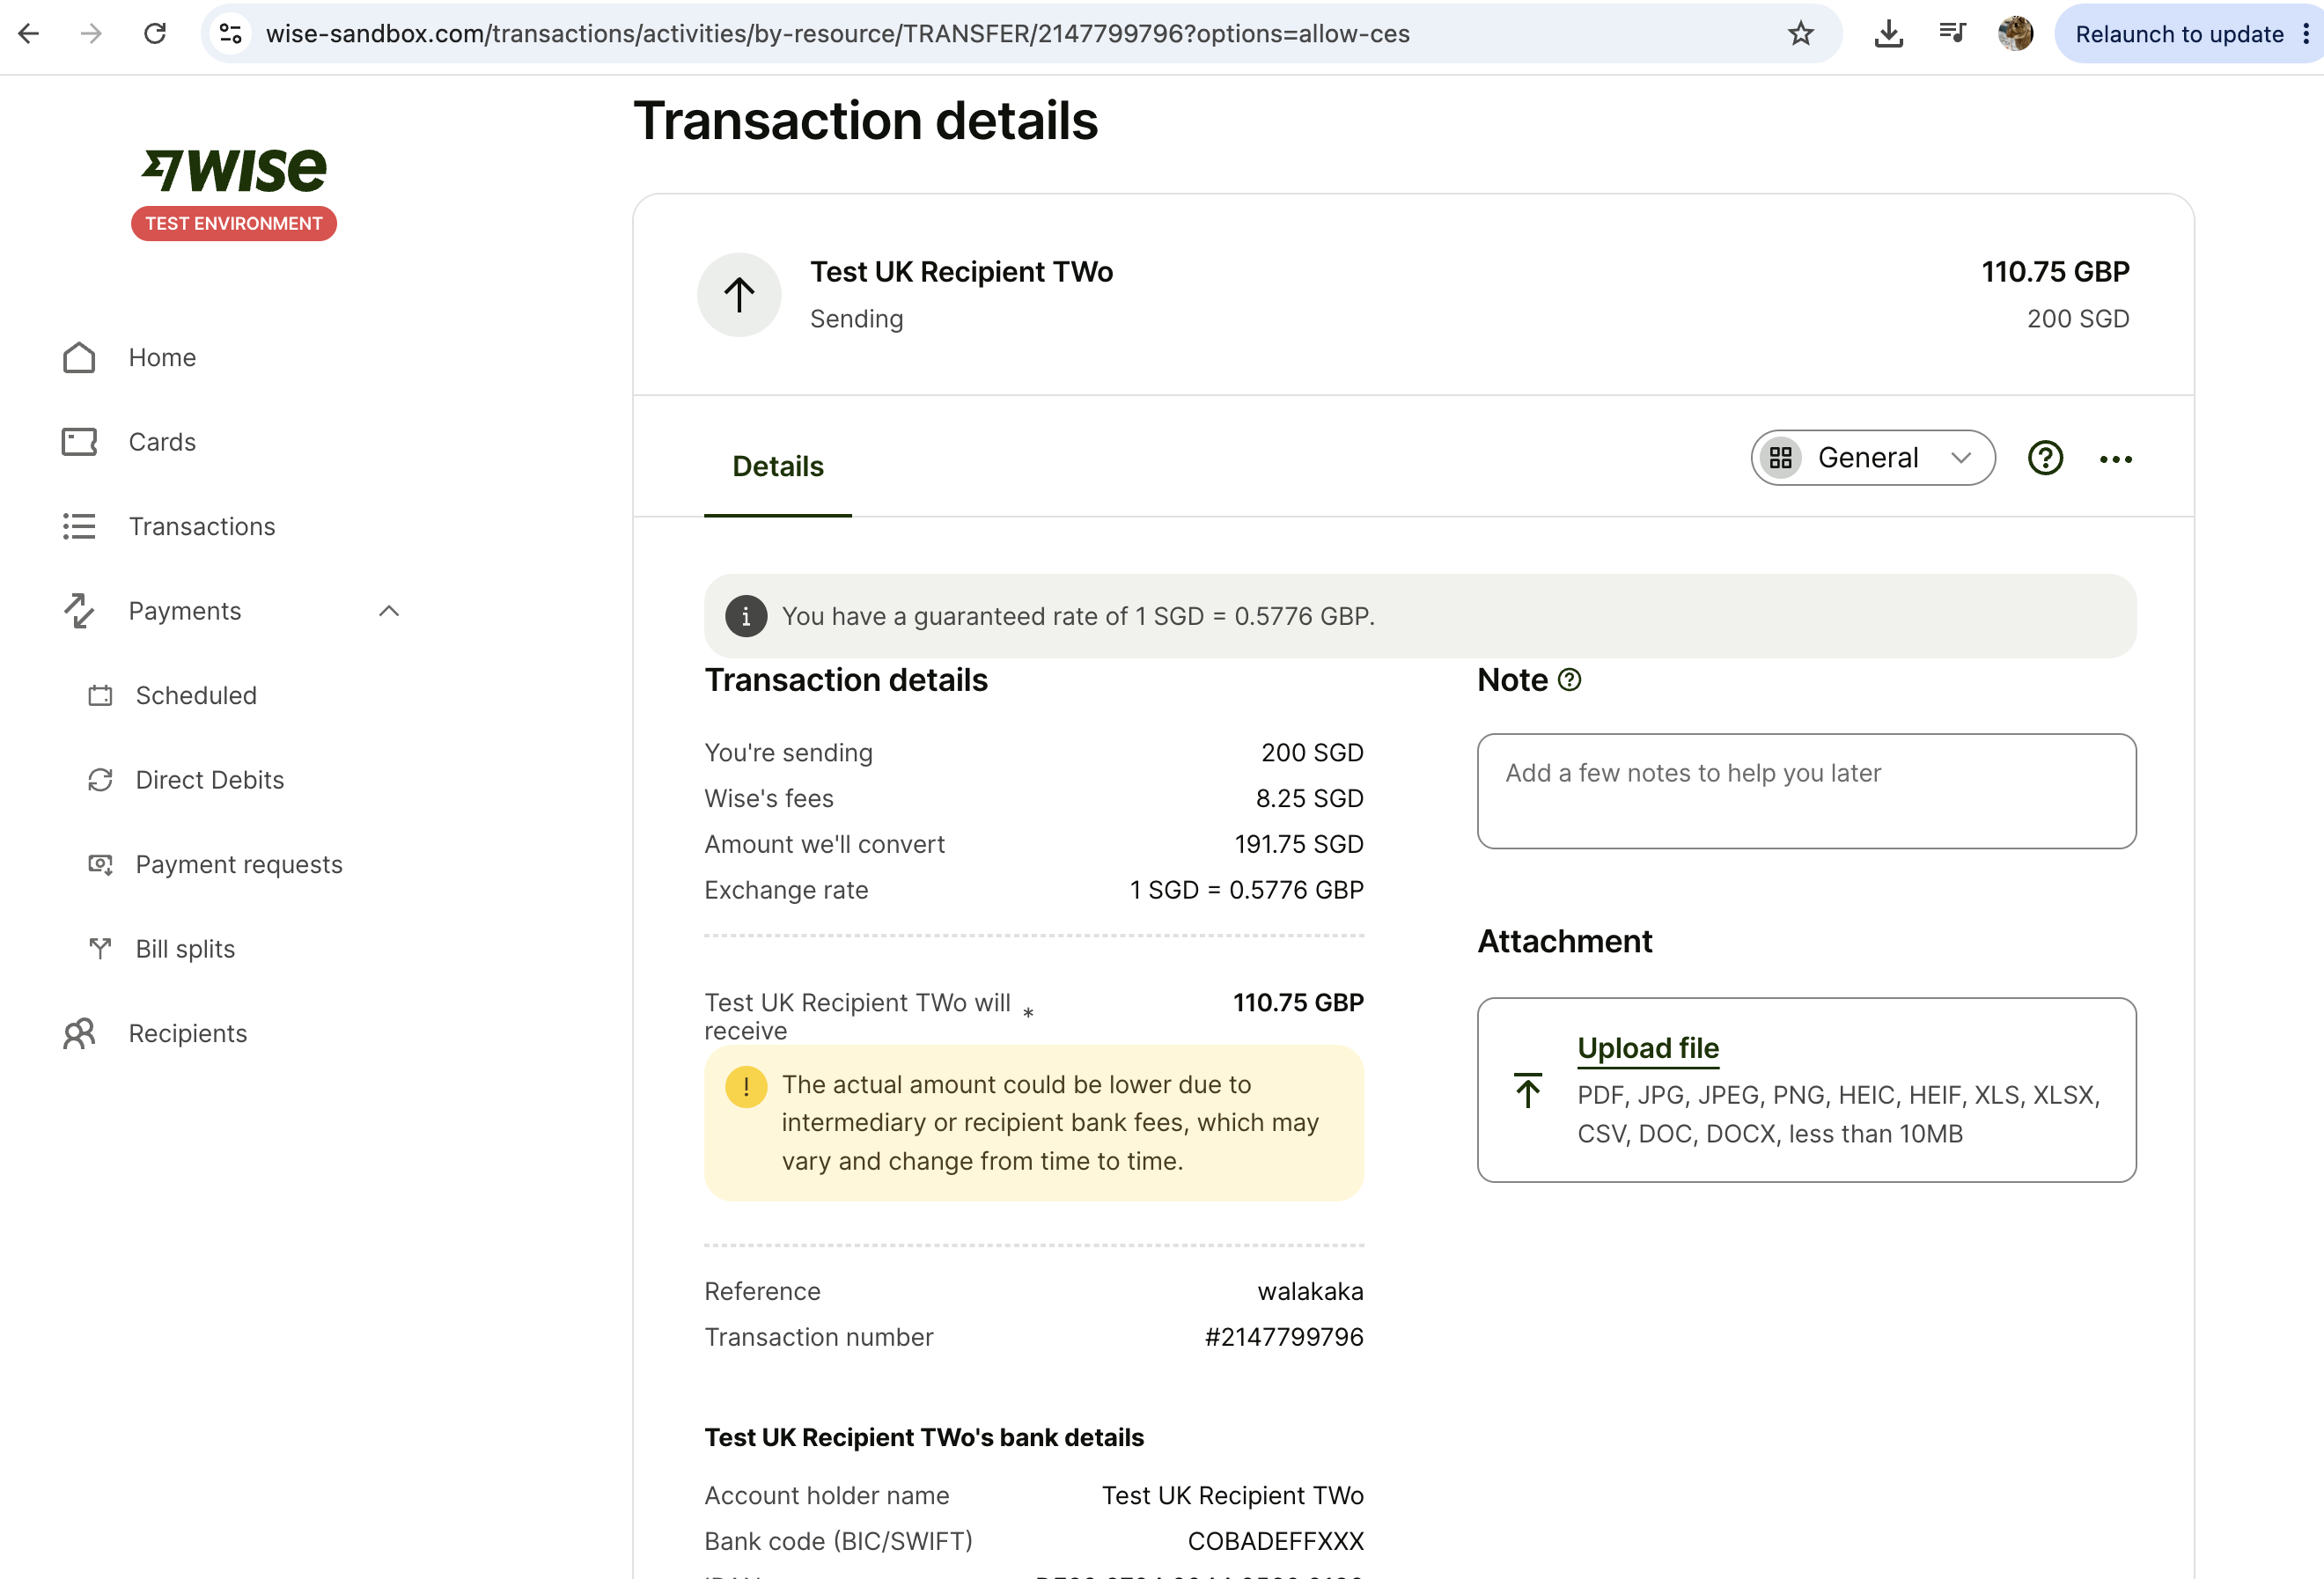Click the 8.25 SGD fees value
The height and width of the screenshot is (1579, 2324).
click(1309, 798)
